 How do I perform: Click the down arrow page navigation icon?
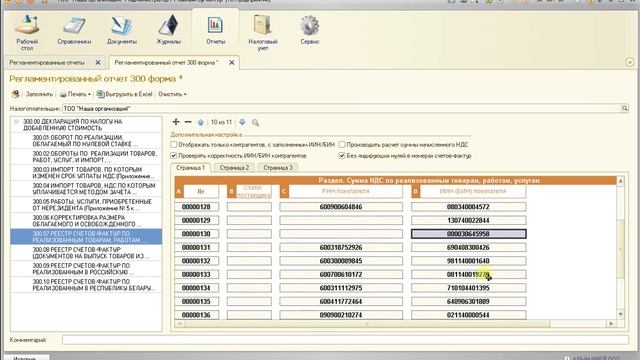coord(242,122)
